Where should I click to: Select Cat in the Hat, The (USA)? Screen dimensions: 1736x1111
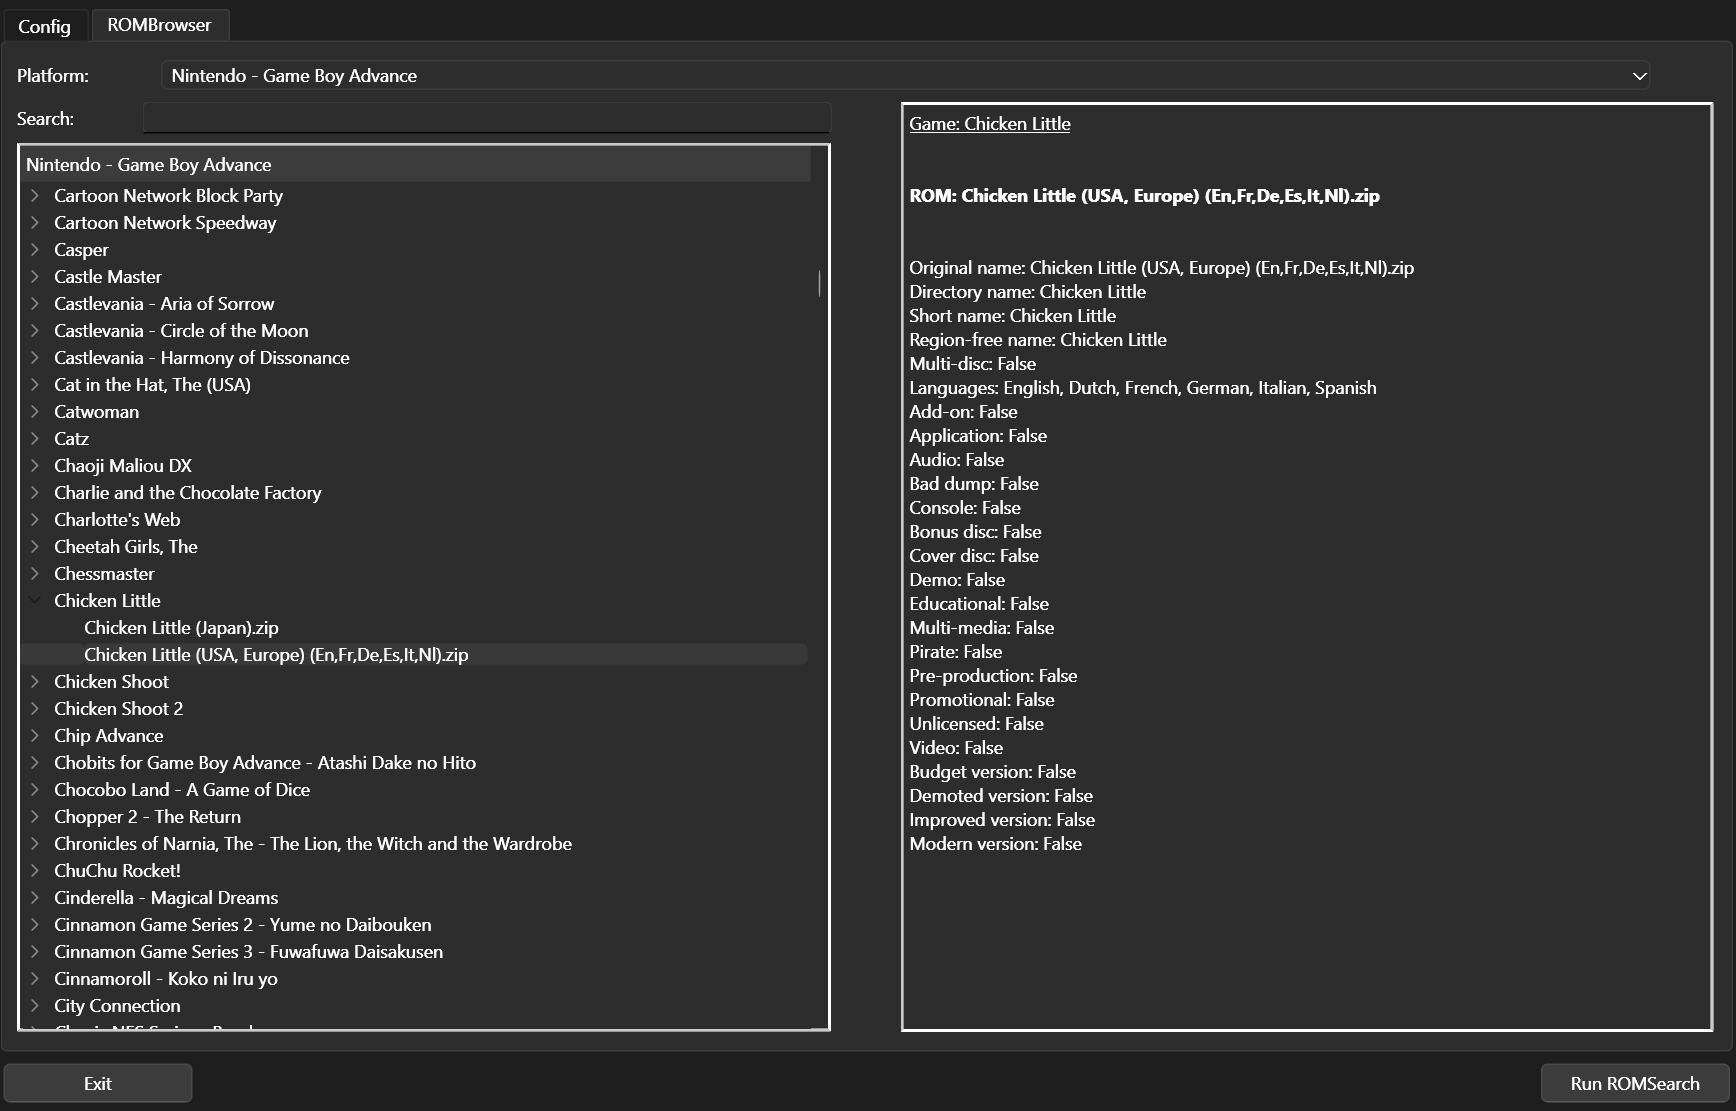(152, 385)
